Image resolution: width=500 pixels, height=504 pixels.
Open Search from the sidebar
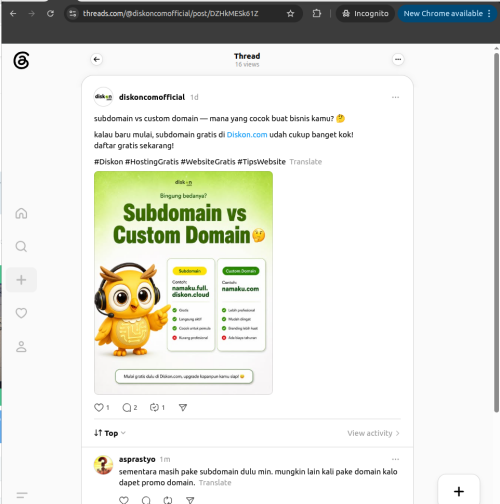click(x=21, y=246)
